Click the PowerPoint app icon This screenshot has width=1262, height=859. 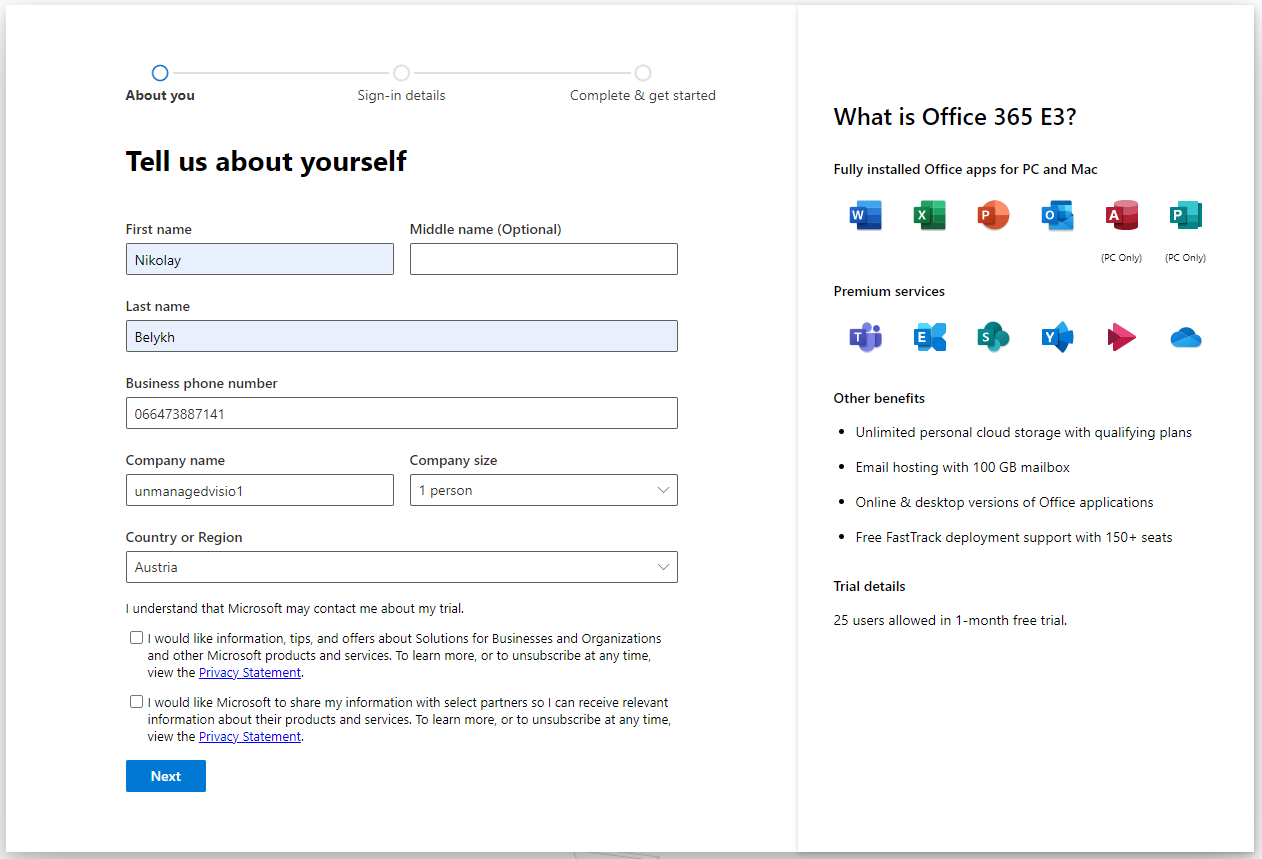[993, 215]
